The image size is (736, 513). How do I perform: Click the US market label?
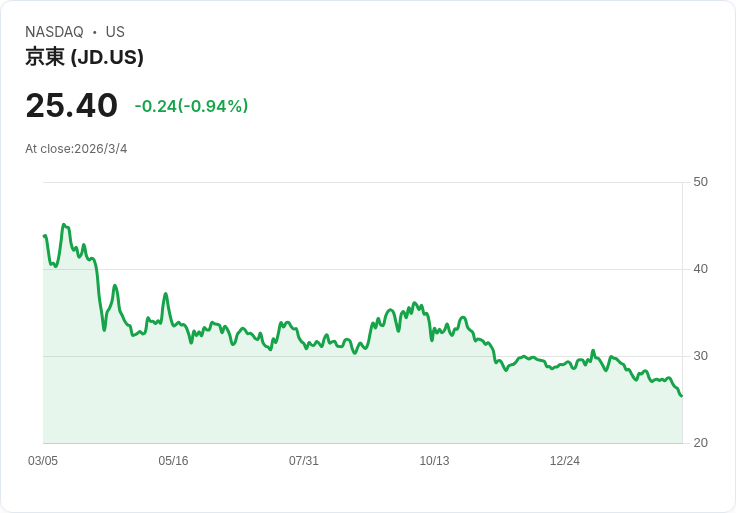point(115,32)
